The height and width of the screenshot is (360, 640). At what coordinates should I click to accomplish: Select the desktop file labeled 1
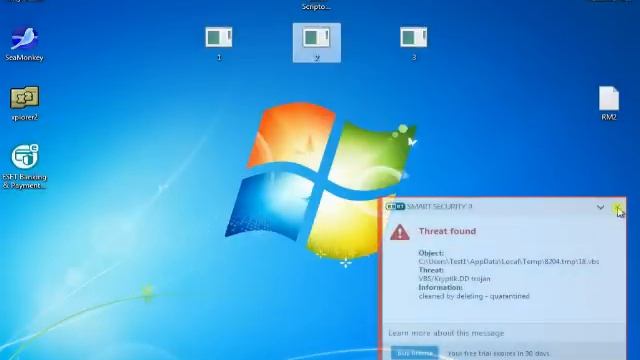[x=219, y=43]
